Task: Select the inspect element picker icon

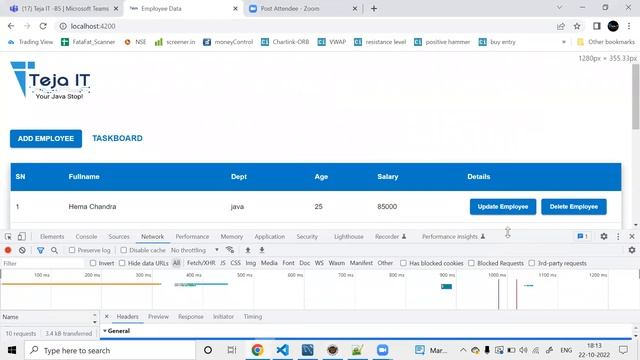Action: (8, 237)
